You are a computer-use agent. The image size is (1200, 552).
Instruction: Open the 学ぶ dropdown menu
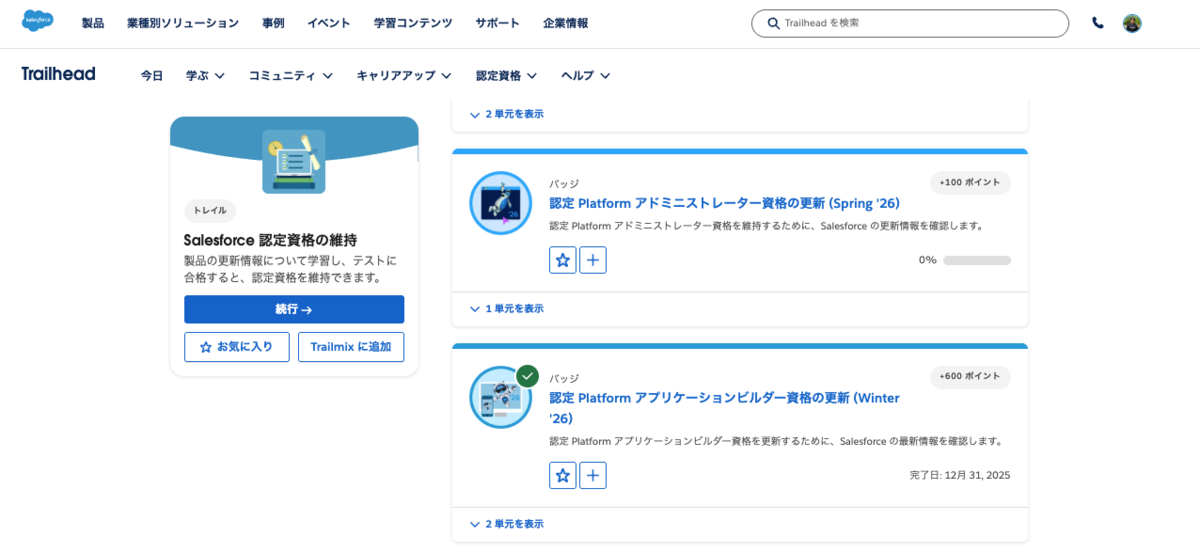(x=205, y=75)
